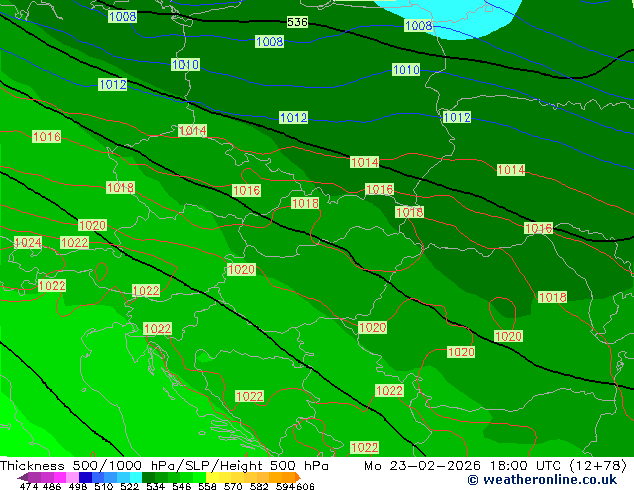Click legend value 570
This screenshot has height=490, width=634.
pyautogui.click(x=233, y=486)
